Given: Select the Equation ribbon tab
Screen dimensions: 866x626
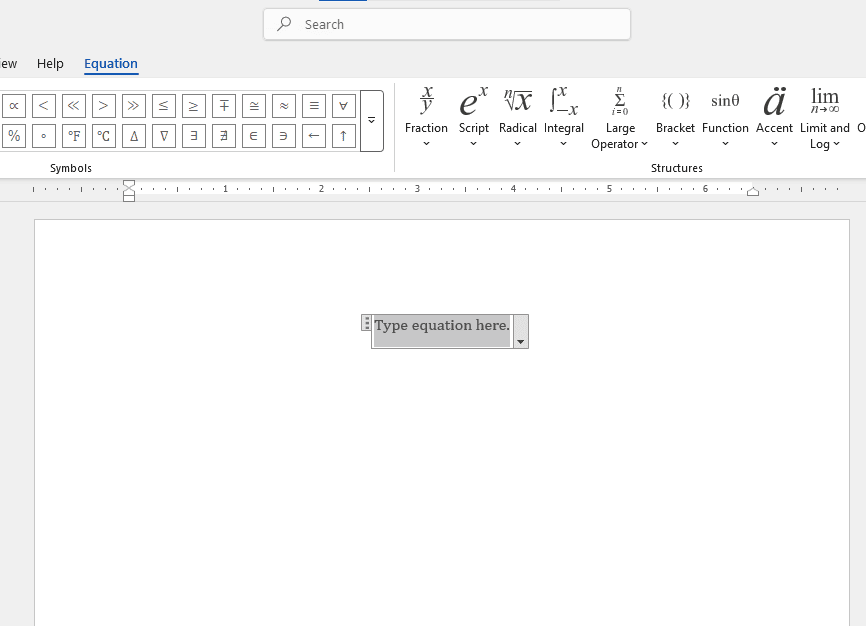Looking at the screenshot, I should point(111,64).
